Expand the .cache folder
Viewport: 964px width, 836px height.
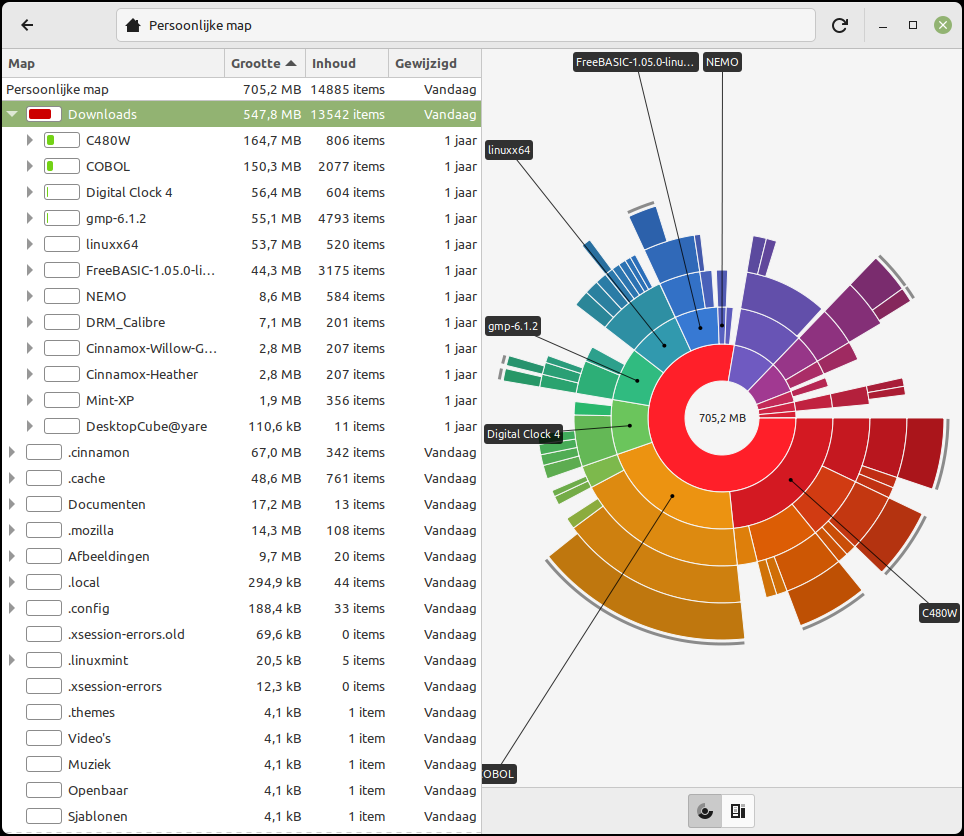click(12, 478)
